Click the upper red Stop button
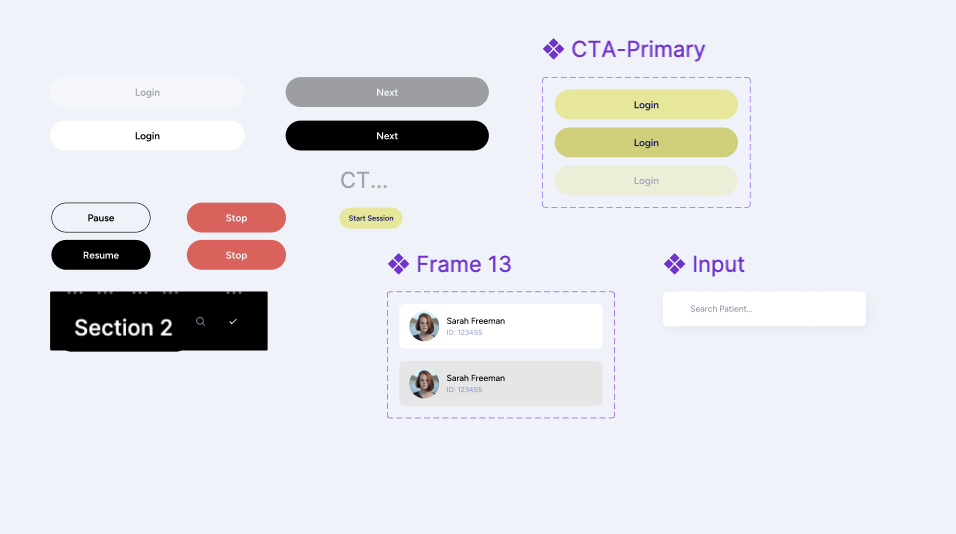 [236, 218]
